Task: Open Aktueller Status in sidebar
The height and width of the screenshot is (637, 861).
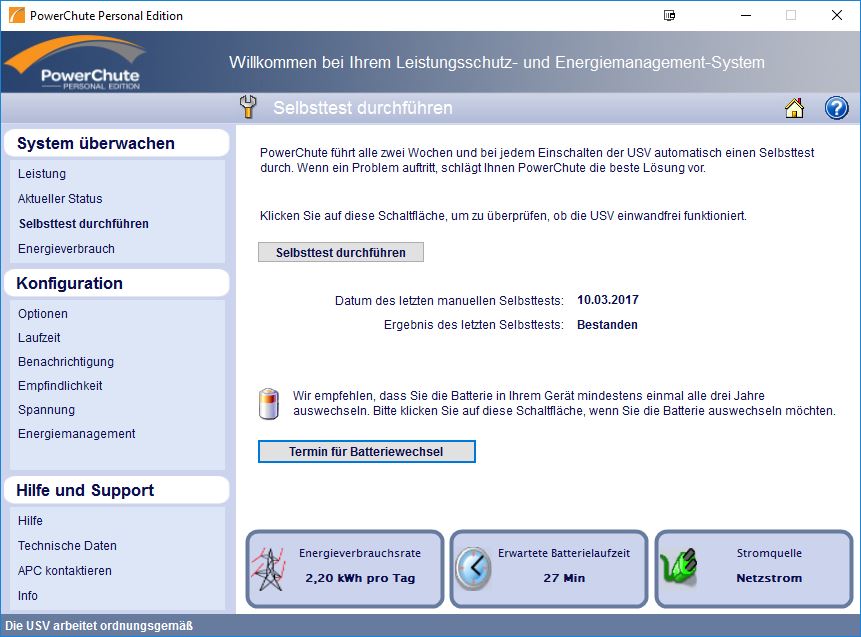Action: tap(60, 199)
